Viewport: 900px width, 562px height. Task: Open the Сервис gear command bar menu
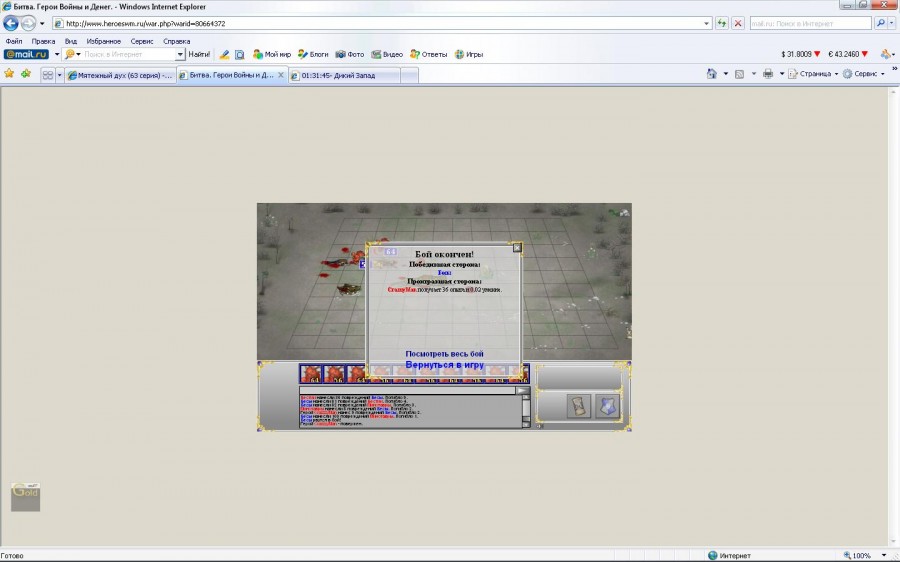pos(864,73)
